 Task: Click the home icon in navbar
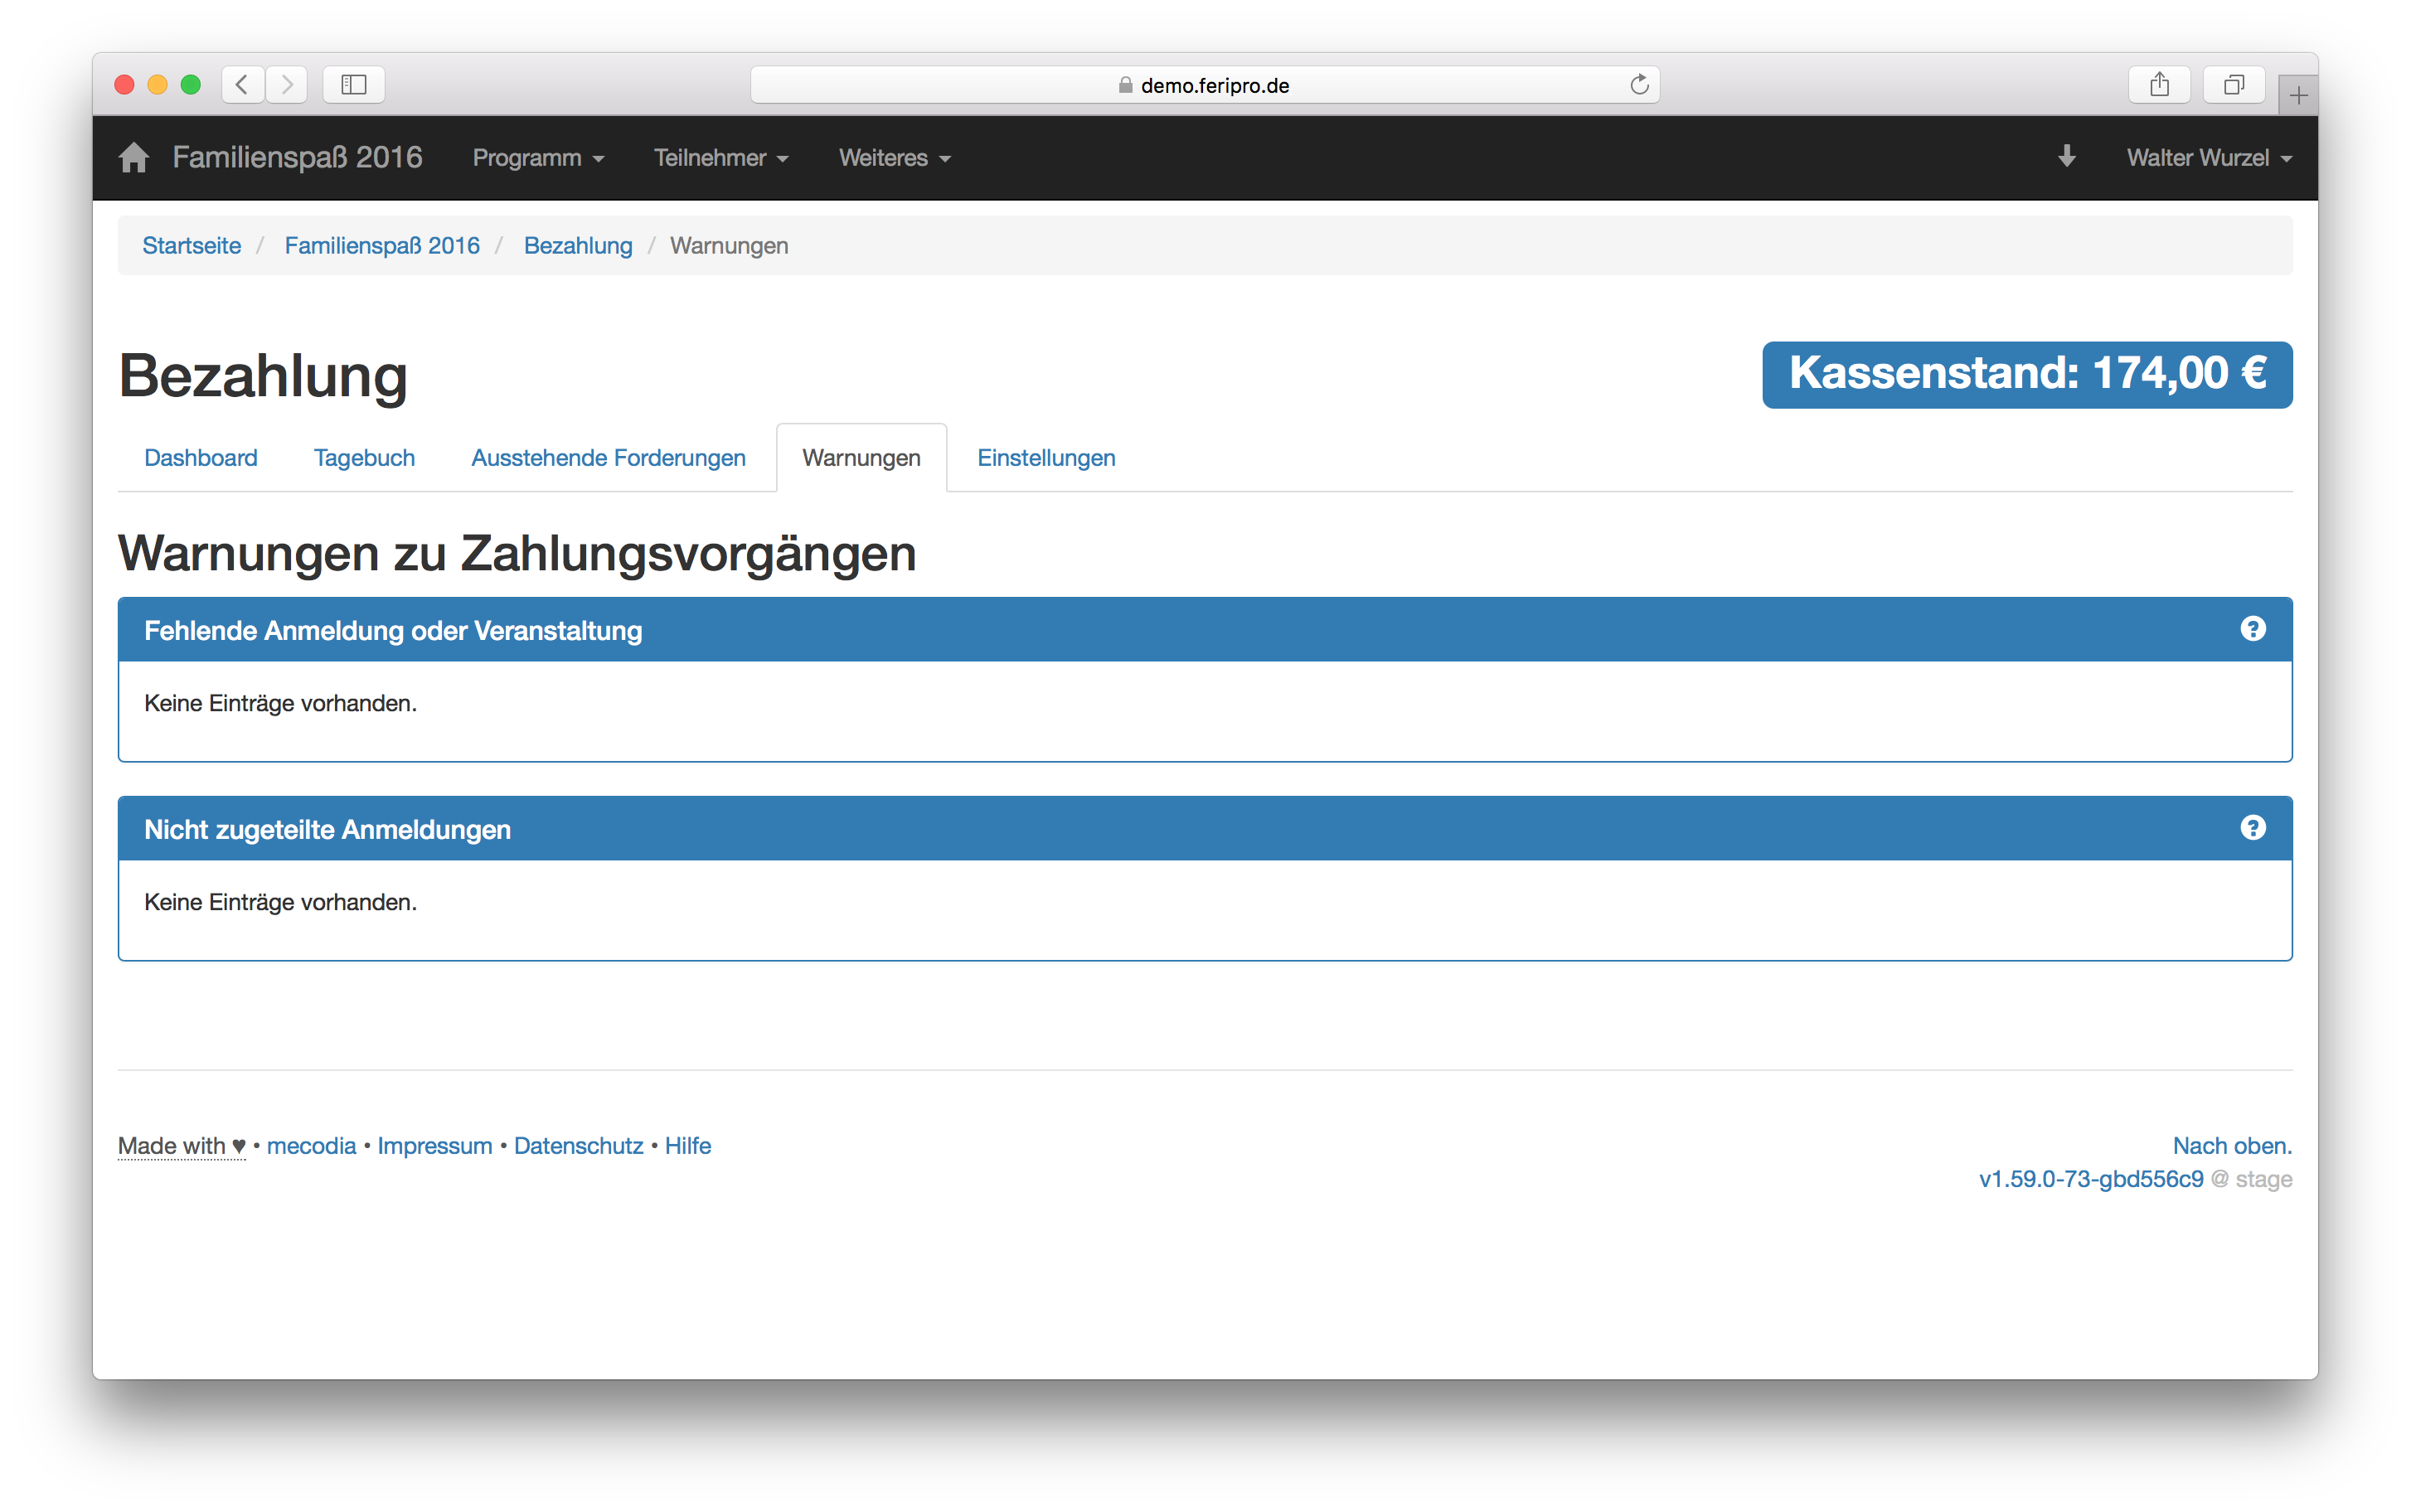click(133, 158)
